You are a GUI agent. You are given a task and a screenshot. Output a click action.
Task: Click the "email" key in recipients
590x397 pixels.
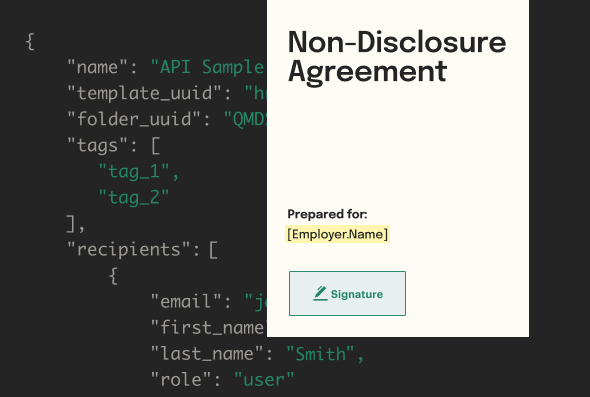click(x=186, y=302)
